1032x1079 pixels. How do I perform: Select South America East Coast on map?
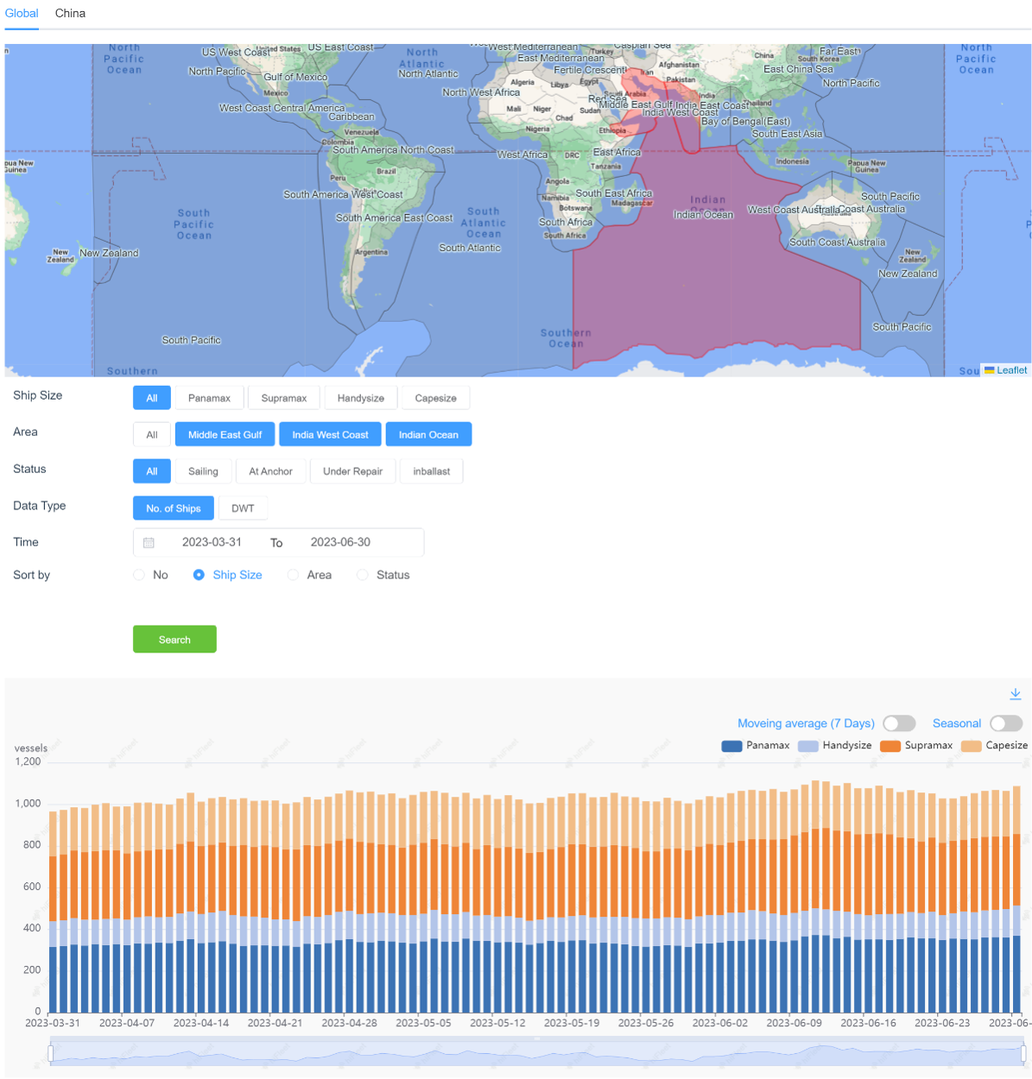coord(394,218)
